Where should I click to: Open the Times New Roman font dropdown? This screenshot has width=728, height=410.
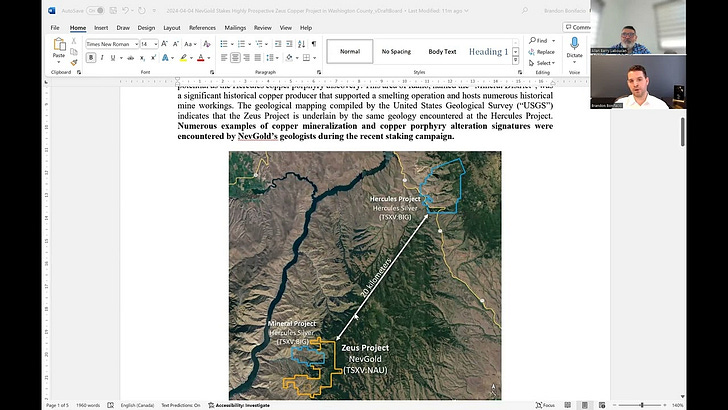[136, 44]
